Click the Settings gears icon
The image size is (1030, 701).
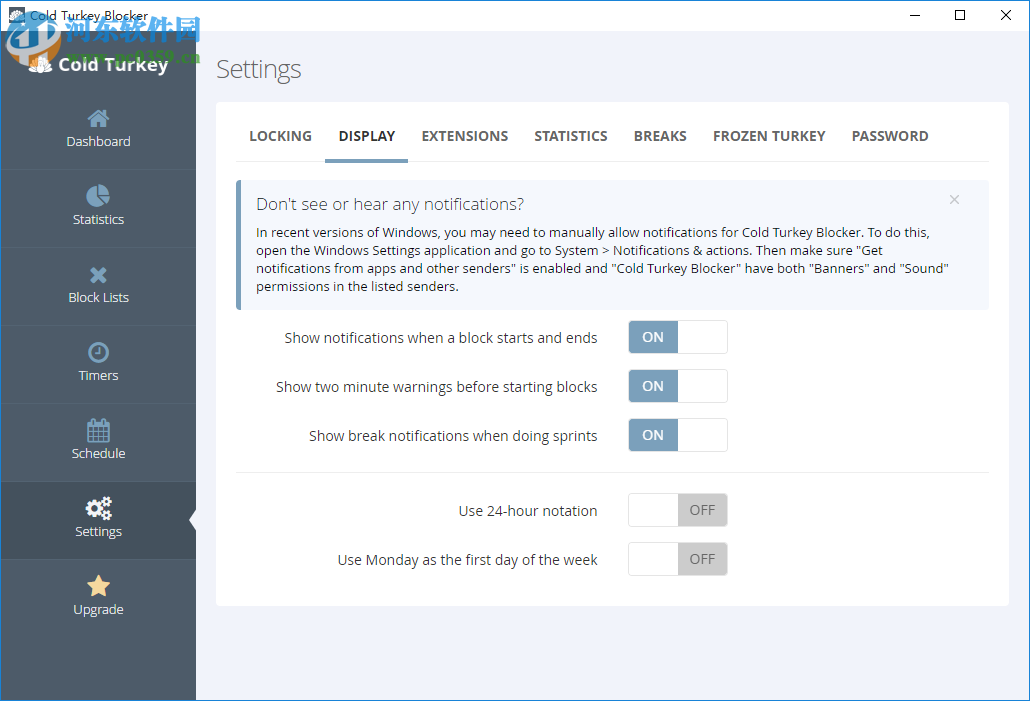coord(98,506)
